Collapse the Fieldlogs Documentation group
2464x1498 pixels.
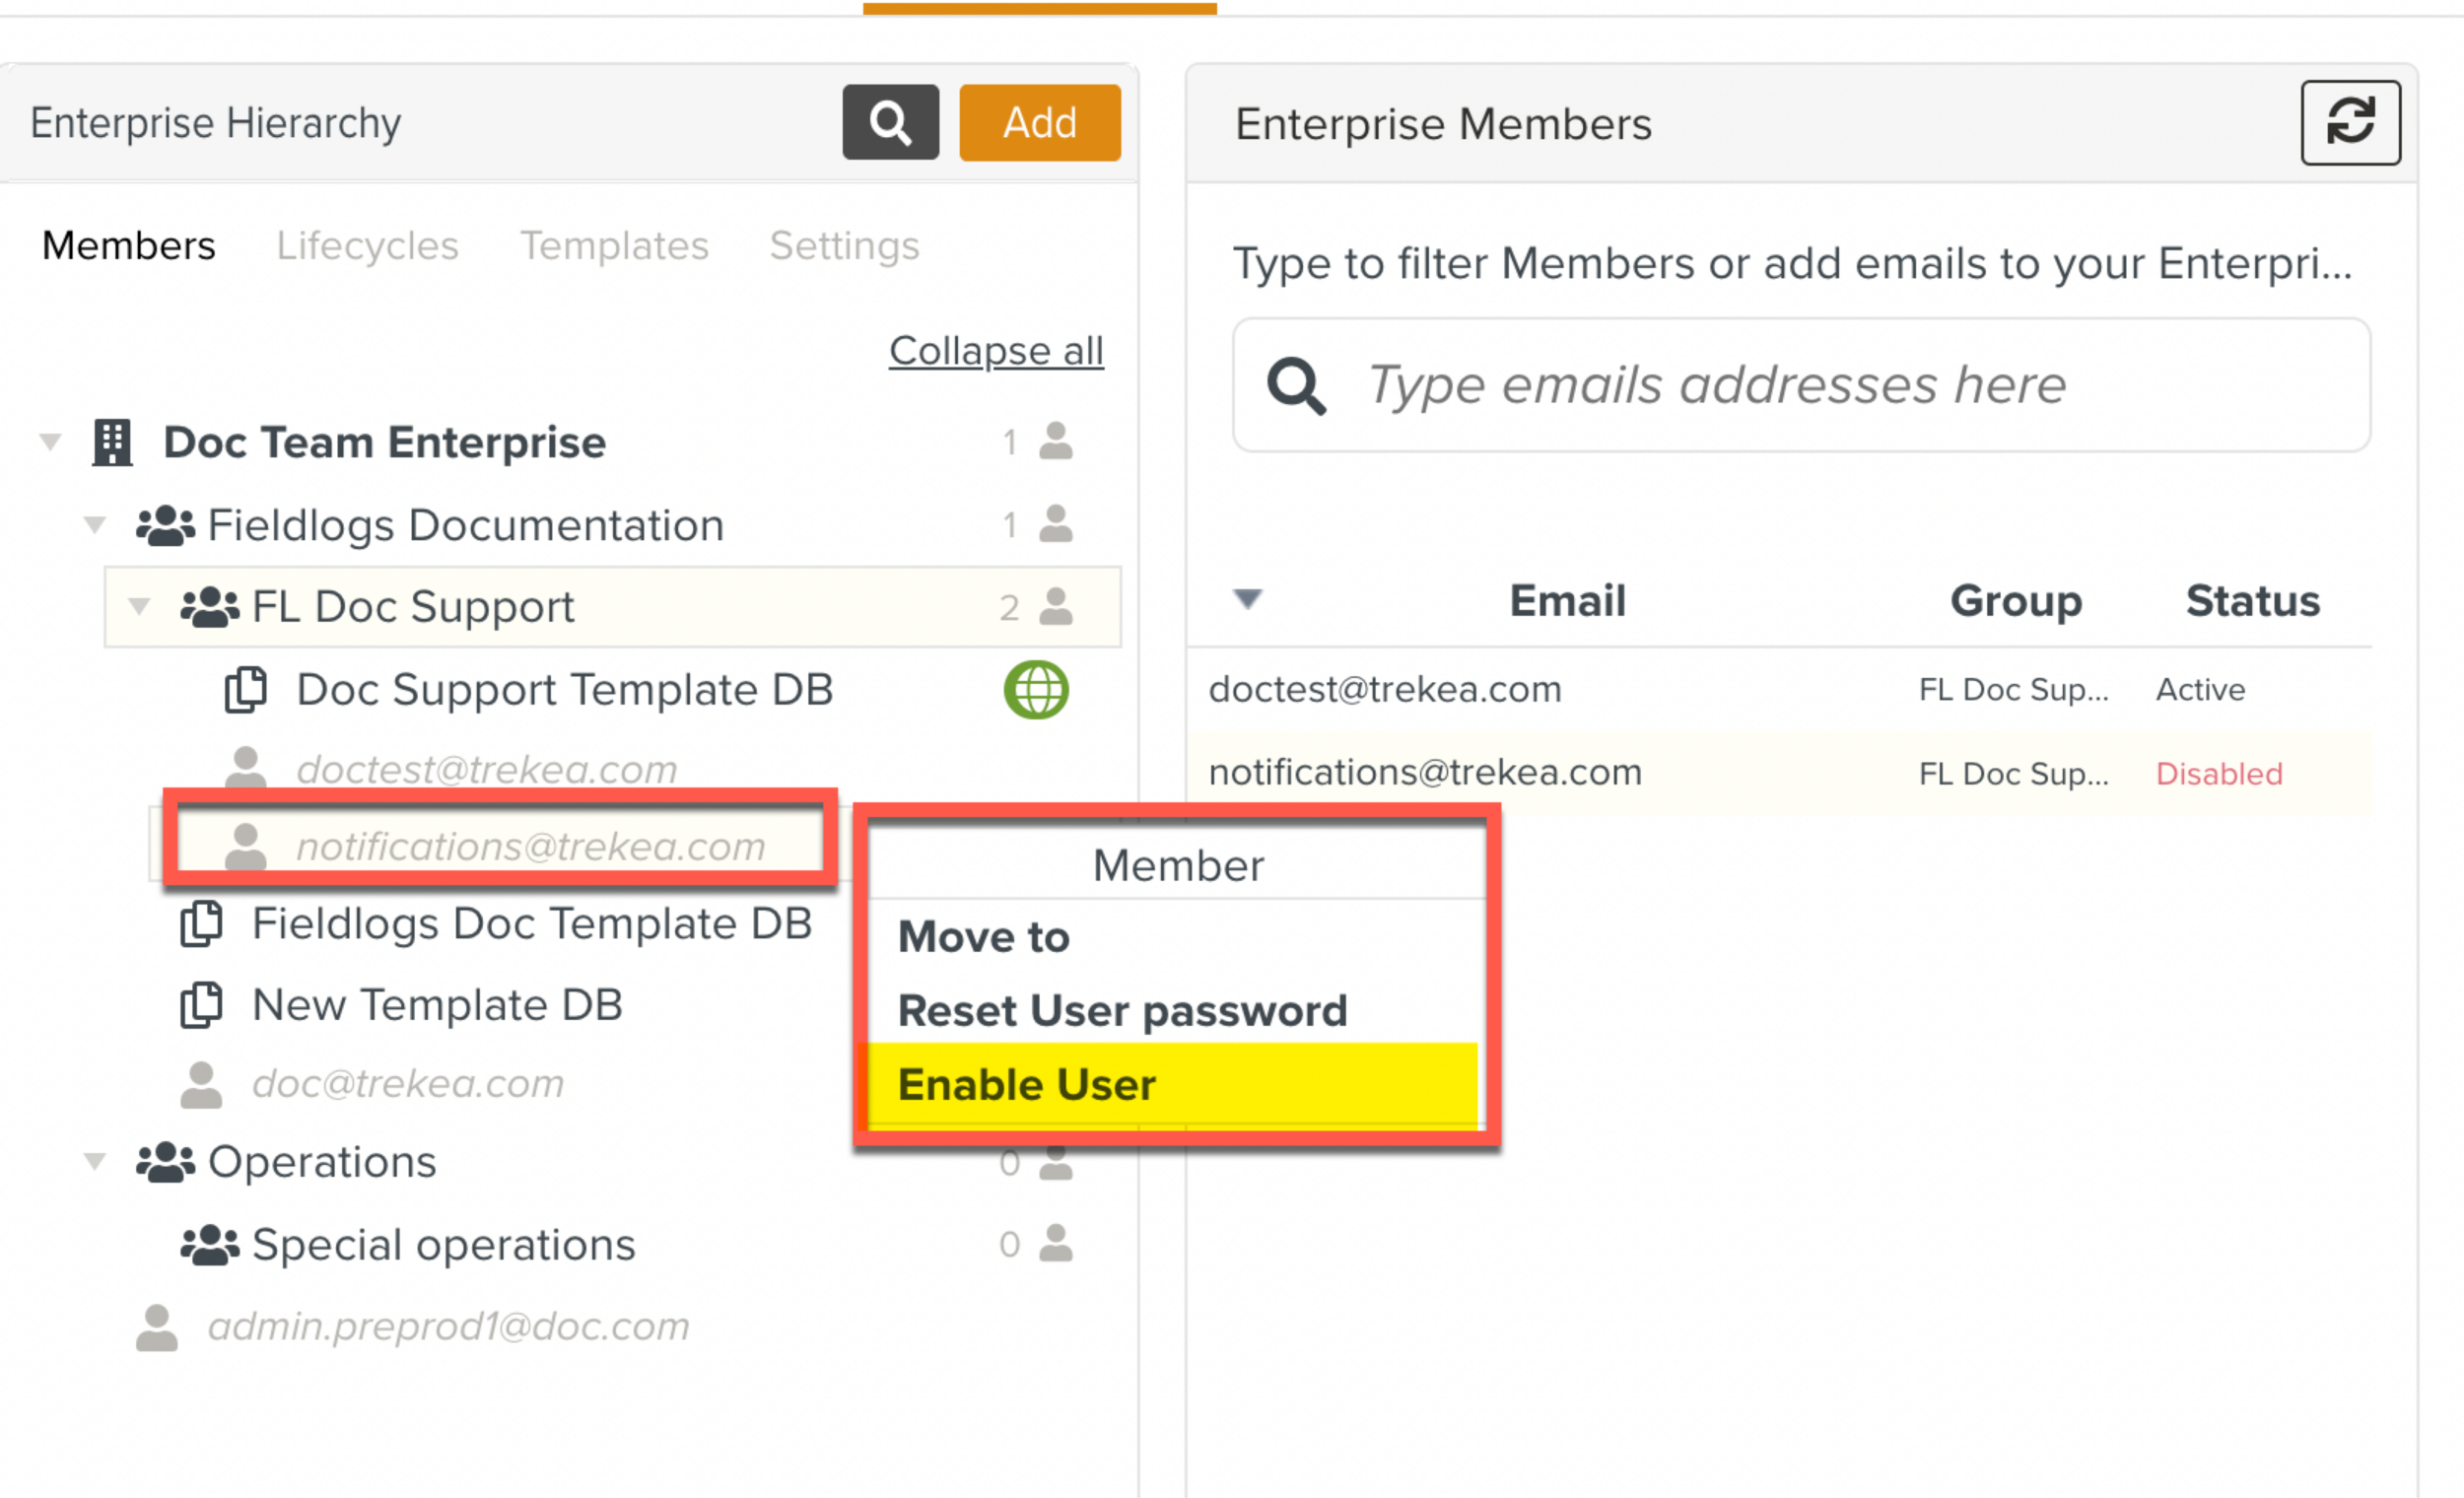pyautogui.click(x=95, y=525)
